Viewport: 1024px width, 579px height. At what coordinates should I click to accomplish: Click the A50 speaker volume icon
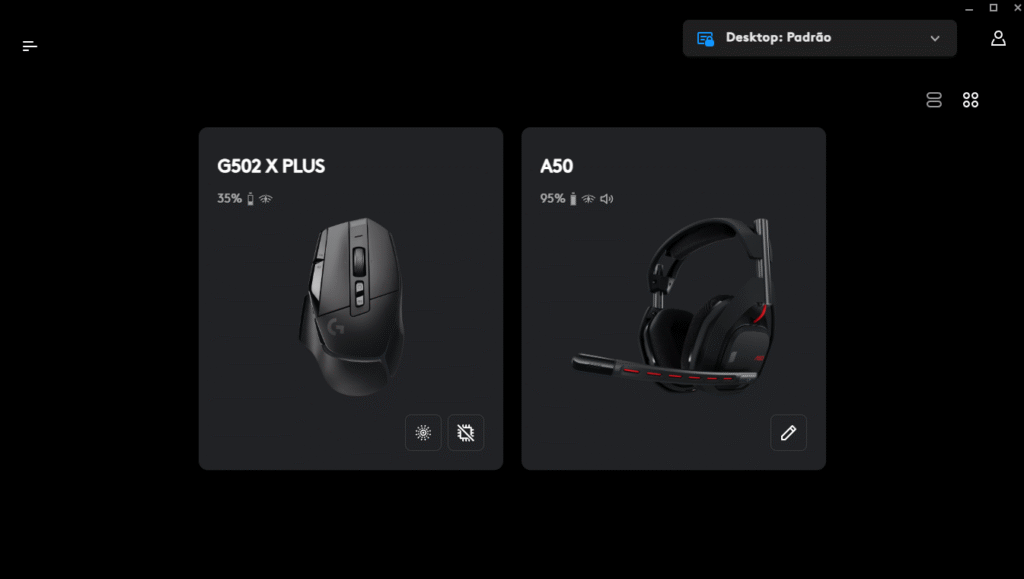[x=607, y=199]
